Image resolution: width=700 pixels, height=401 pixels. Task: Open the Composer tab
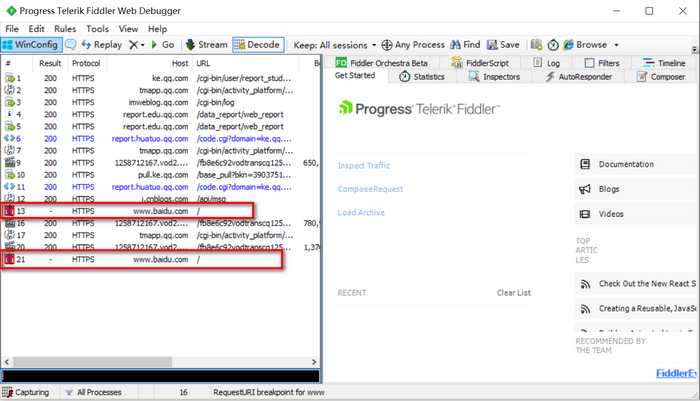click(x=661, y=77)
